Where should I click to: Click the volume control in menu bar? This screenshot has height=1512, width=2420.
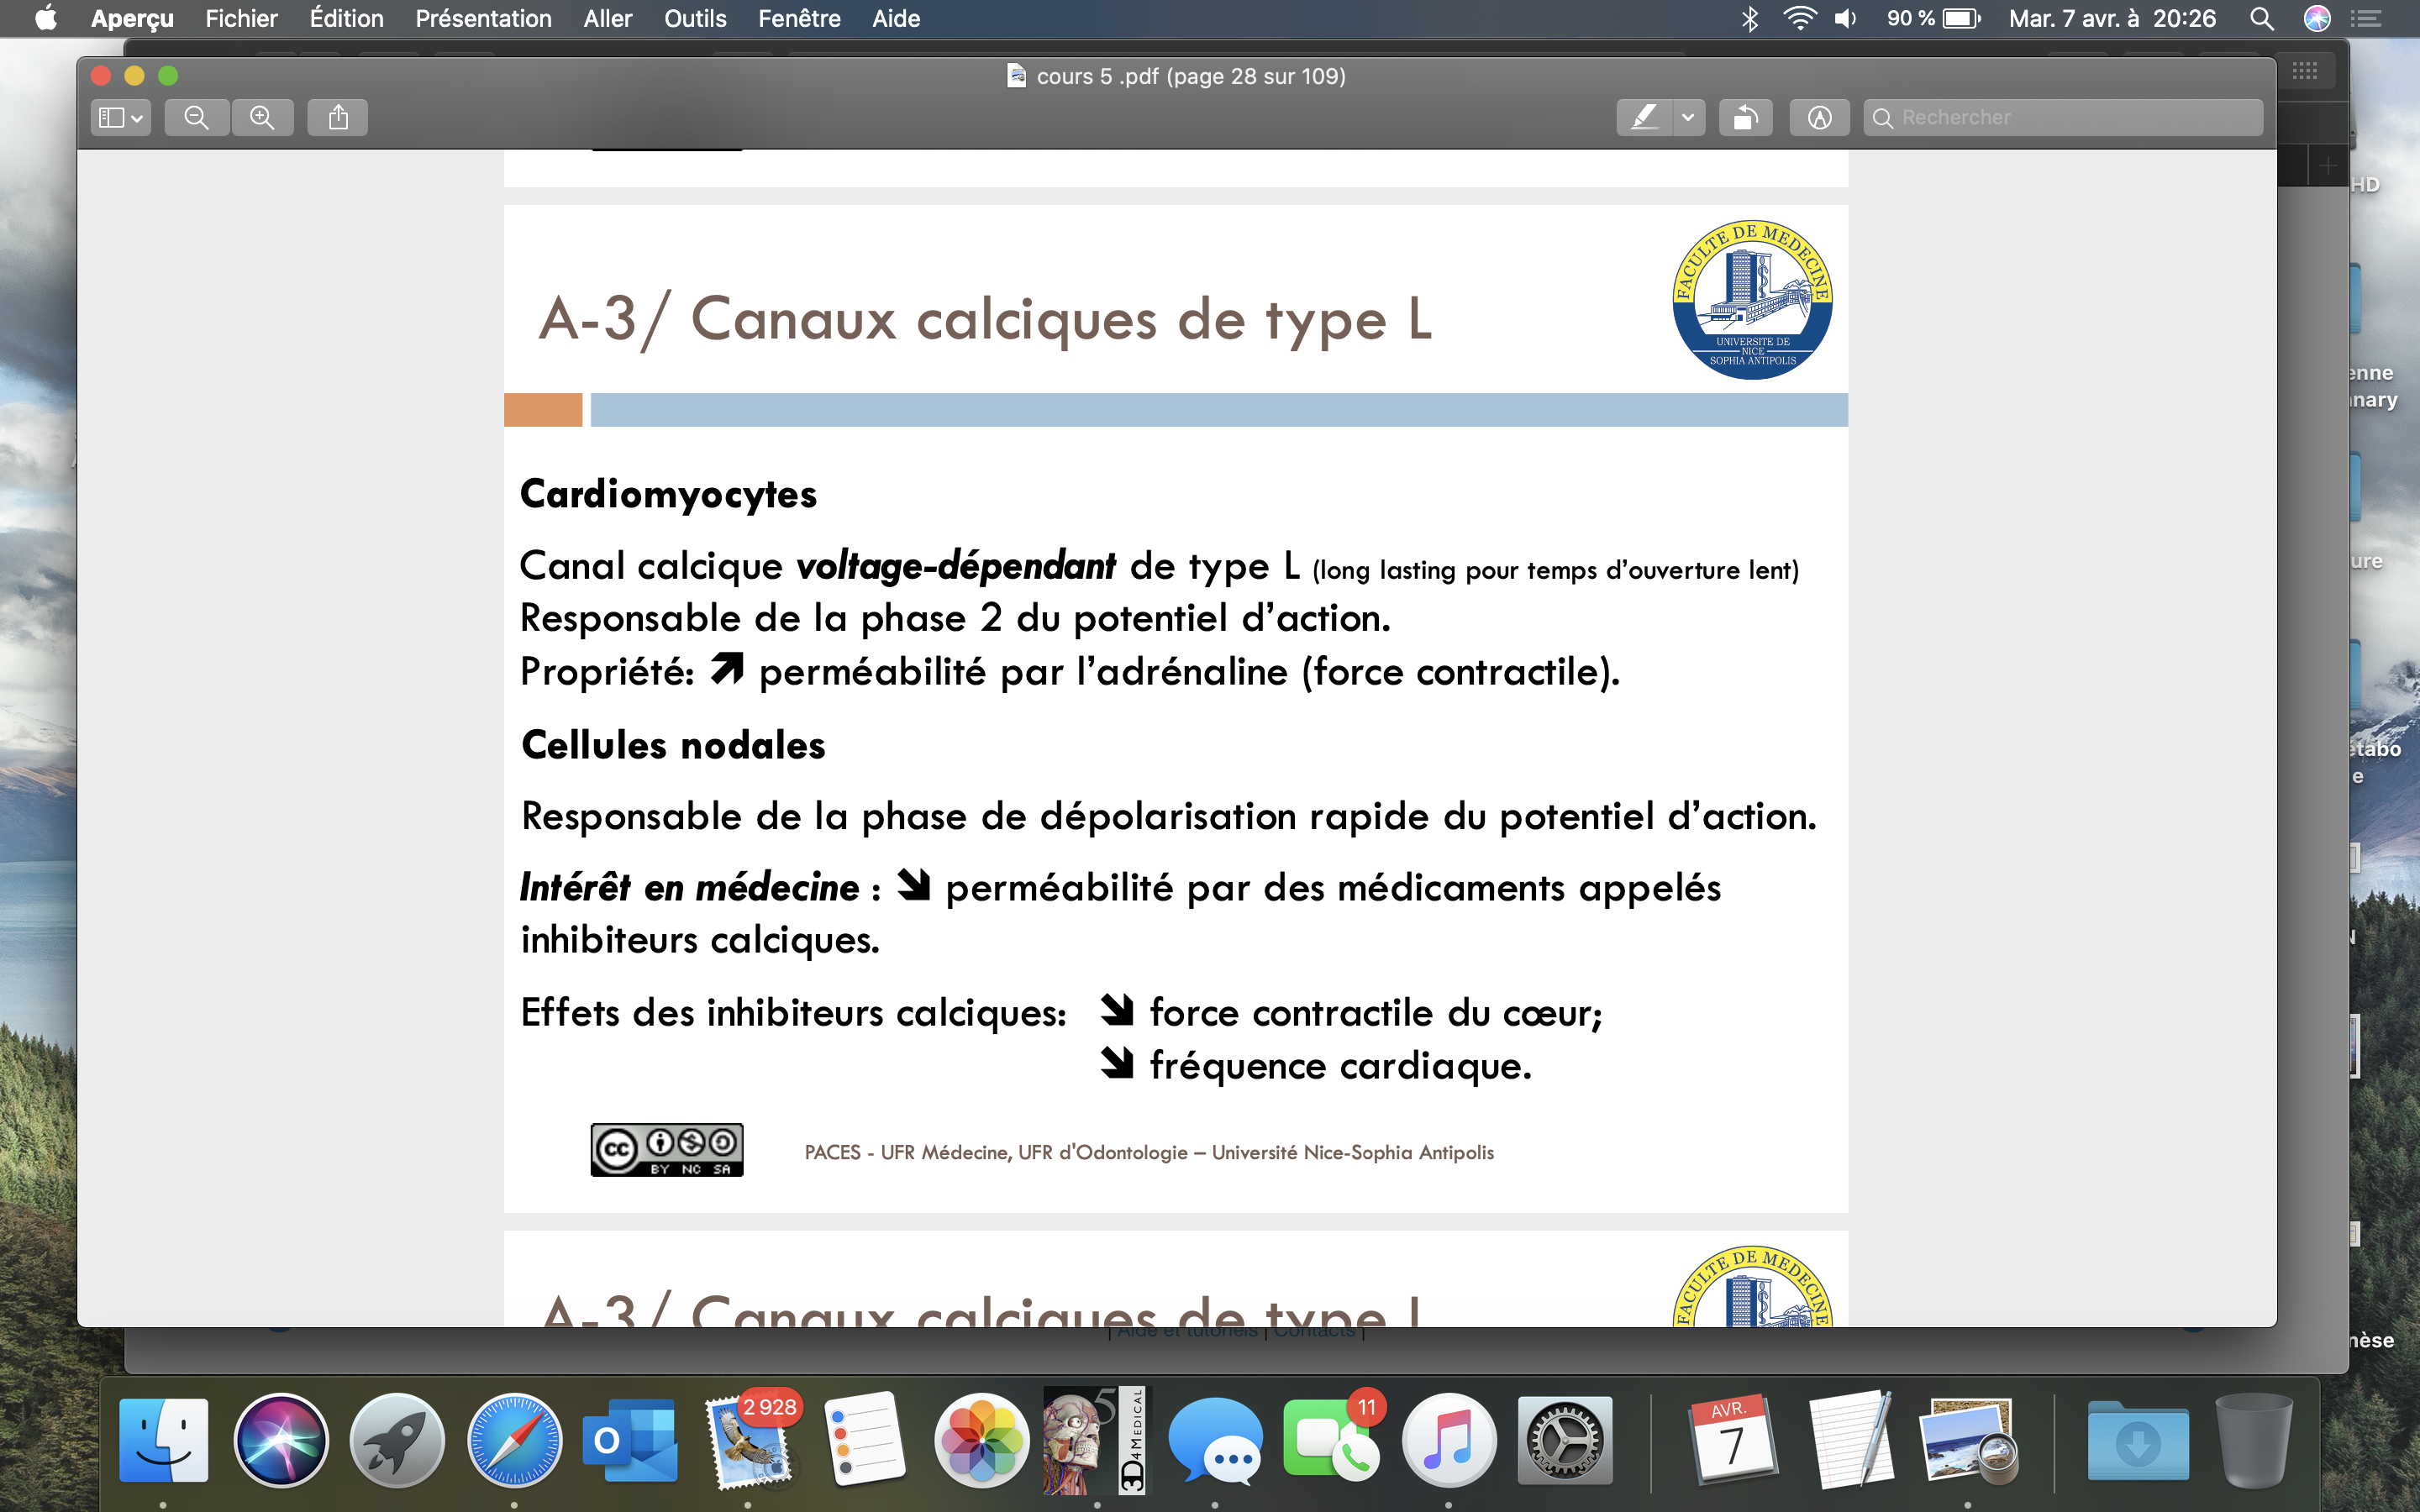(1846, 19)
